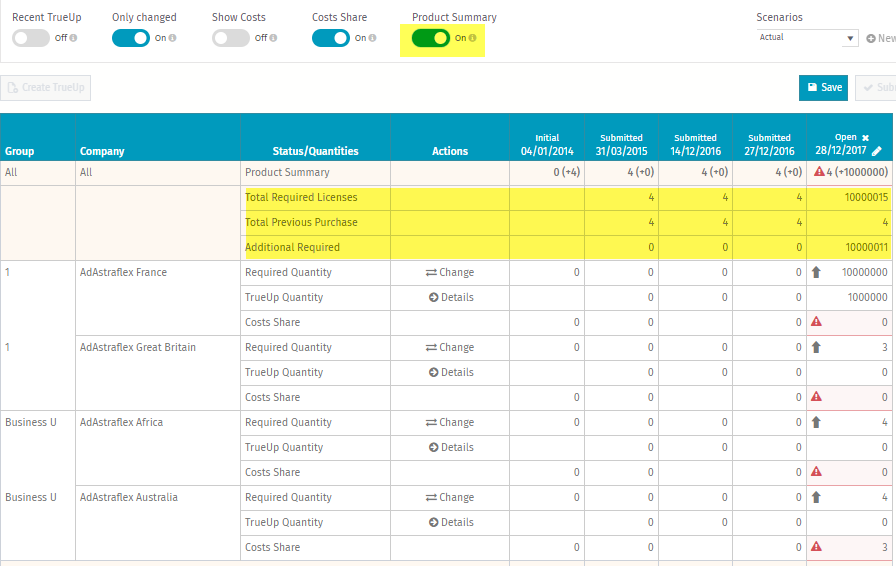Enable the Recent TrueUp toggle
This screenshot has width=896, height=566.
(31, 38)
